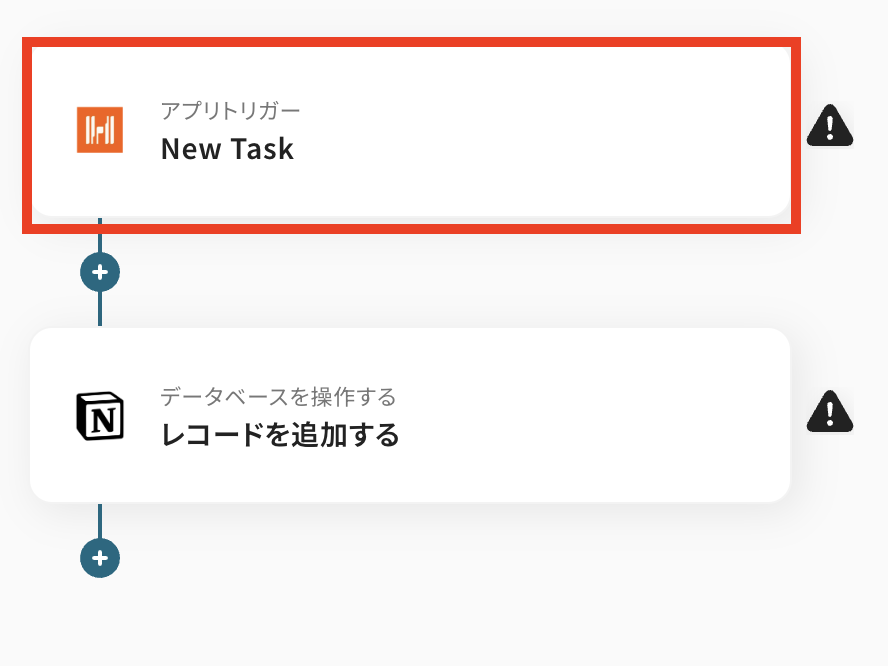The height and width of the screenshot is (666, 888).
Task: Click the red highlight border of trigger card
Action: click(x=410, y=42)
